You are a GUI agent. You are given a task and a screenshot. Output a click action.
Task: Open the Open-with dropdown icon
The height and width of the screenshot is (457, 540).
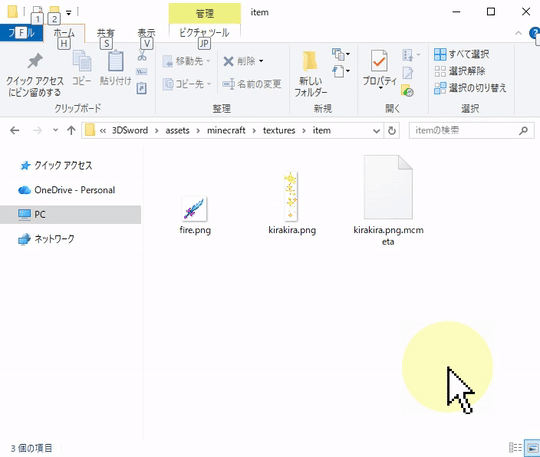[411, 55]
